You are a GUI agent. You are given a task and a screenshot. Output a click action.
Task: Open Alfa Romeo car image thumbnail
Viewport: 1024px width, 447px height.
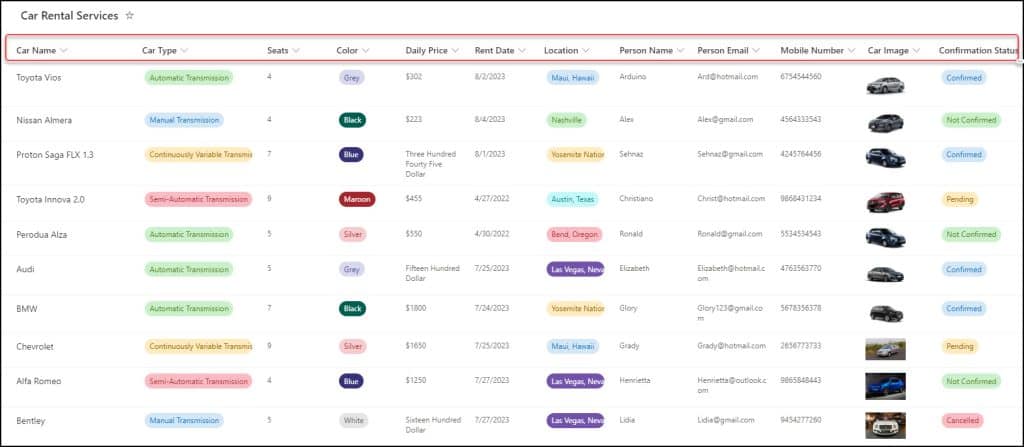point(885,386)
